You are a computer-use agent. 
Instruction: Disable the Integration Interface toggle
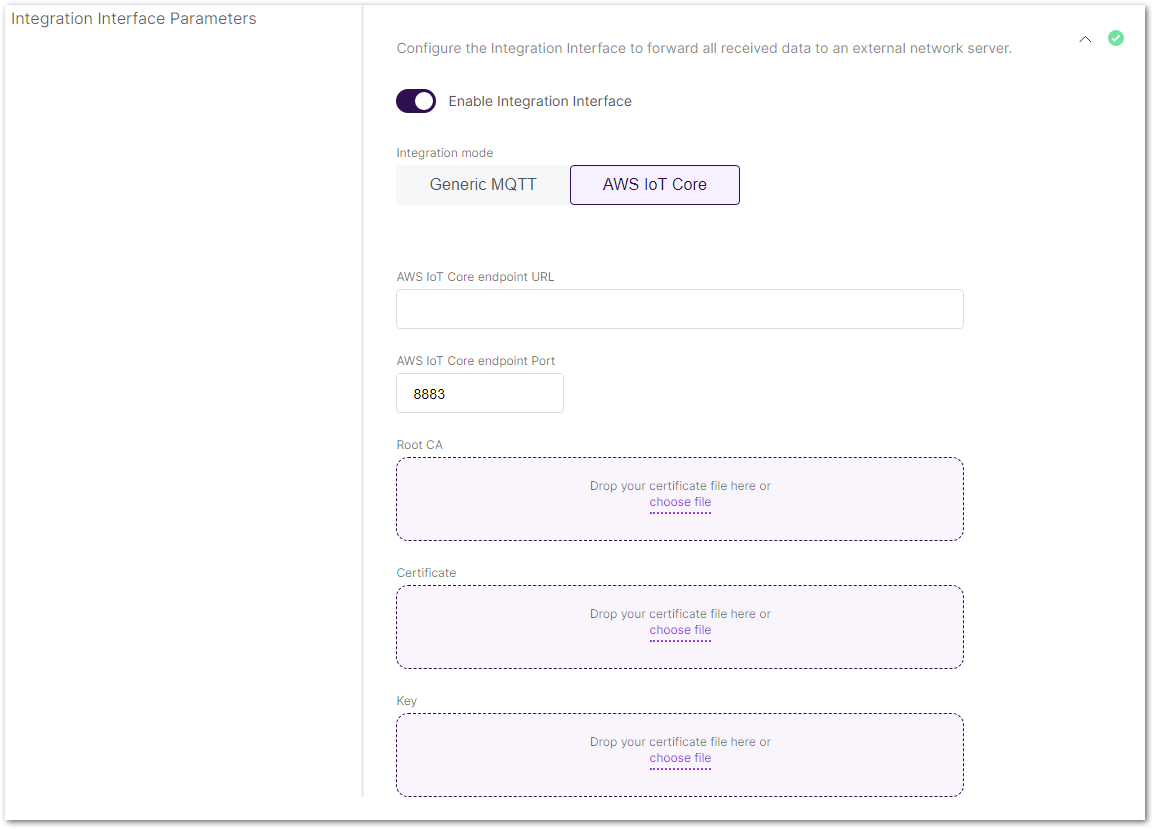(416, 101)
